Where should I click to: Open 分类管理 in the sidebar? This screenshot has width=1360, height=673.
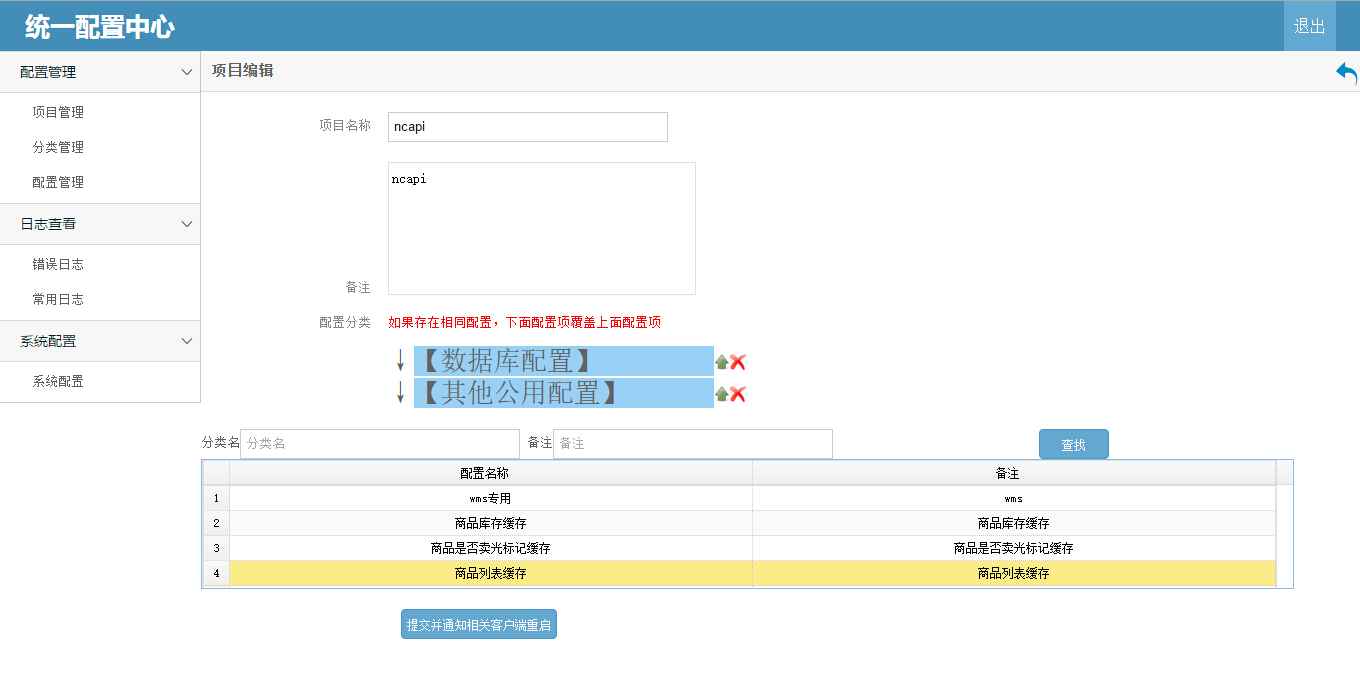(58, 147)
